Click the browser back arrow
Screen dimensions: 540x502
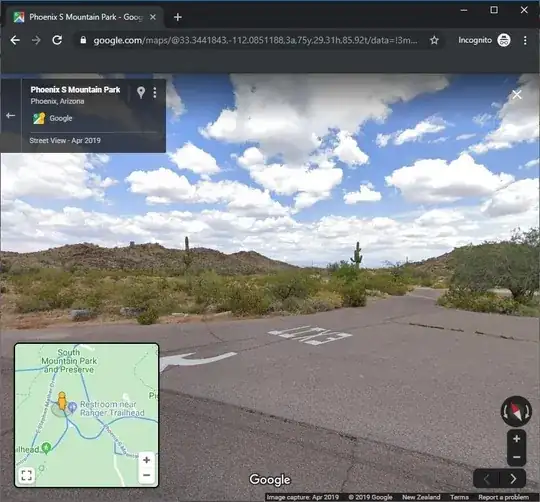click(x=15, y=40)
